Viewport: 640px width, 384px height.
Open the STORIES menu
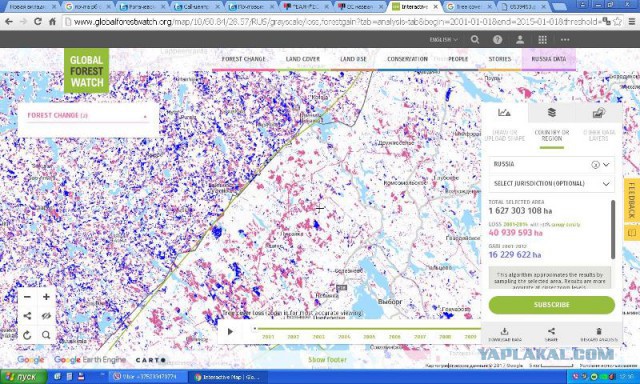[500, 59]
